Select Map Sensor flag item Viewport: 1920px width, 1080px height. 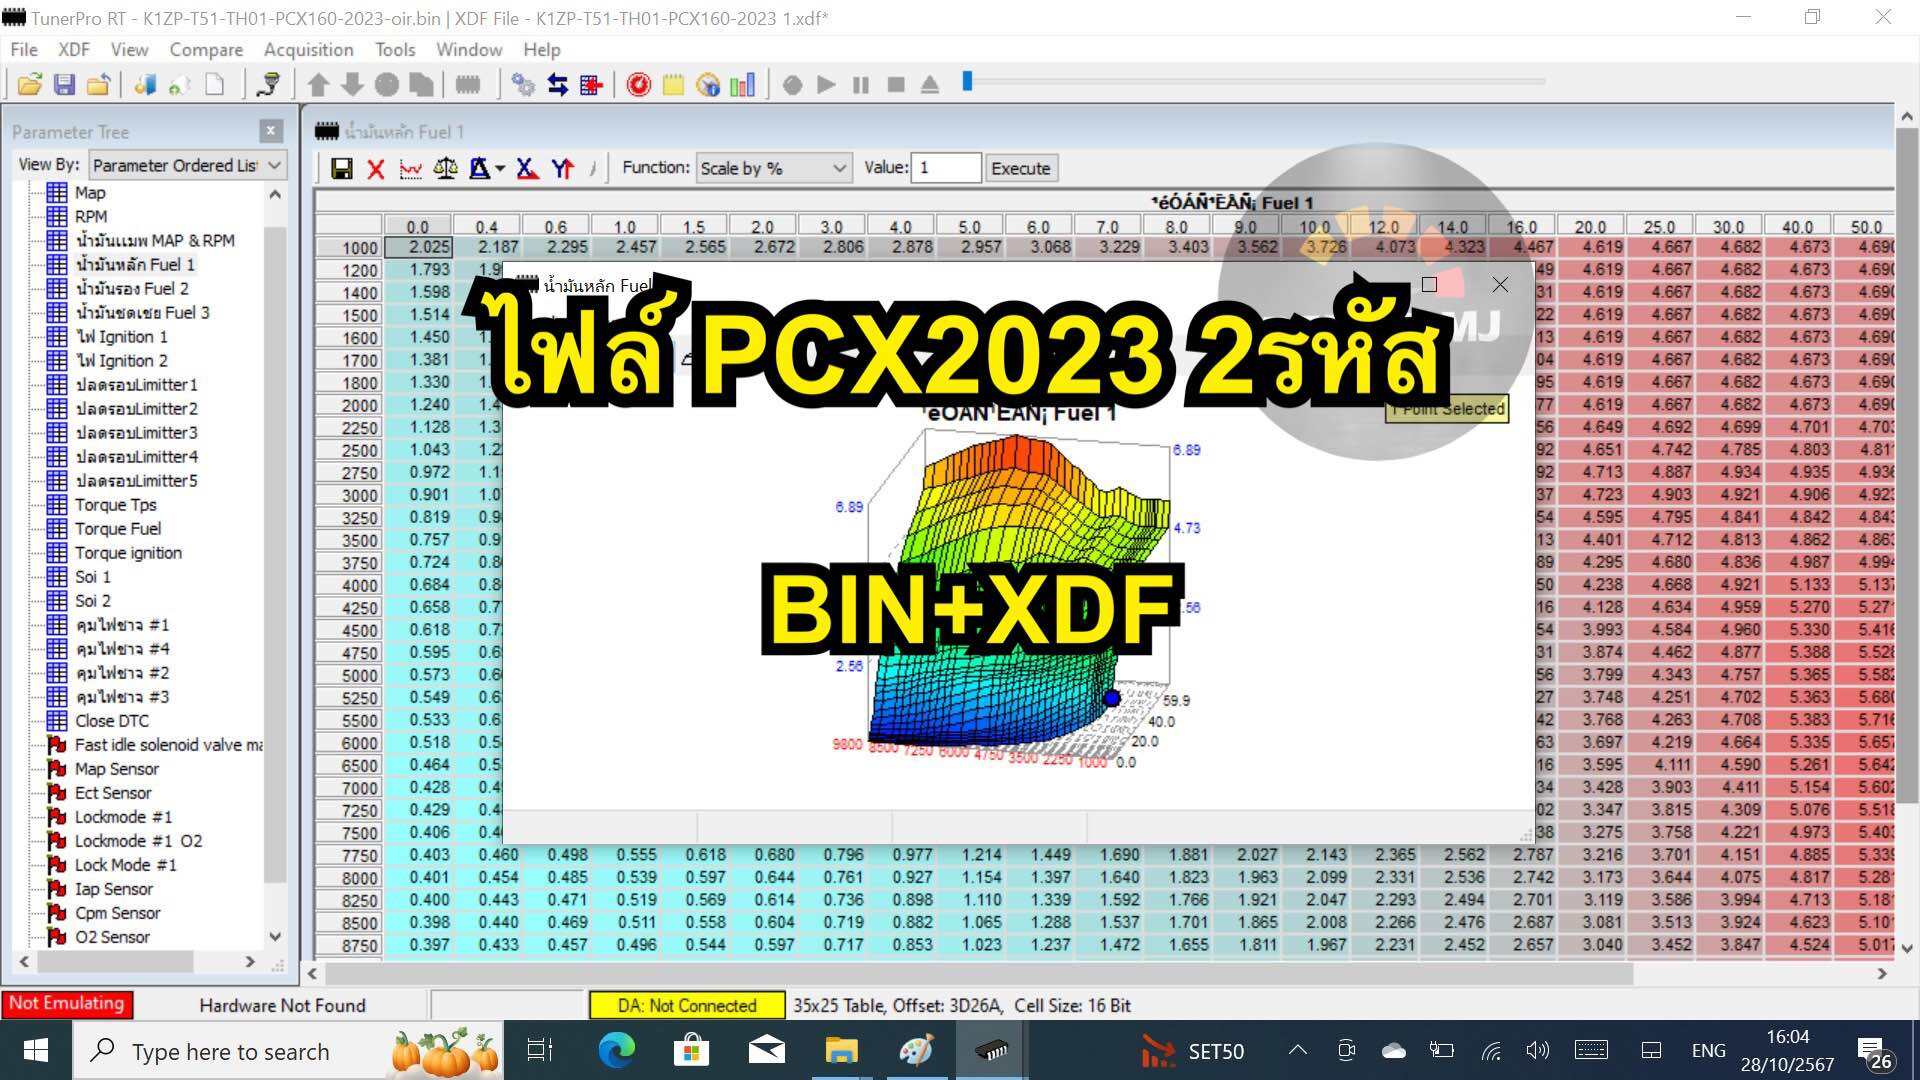pos(116,768)
